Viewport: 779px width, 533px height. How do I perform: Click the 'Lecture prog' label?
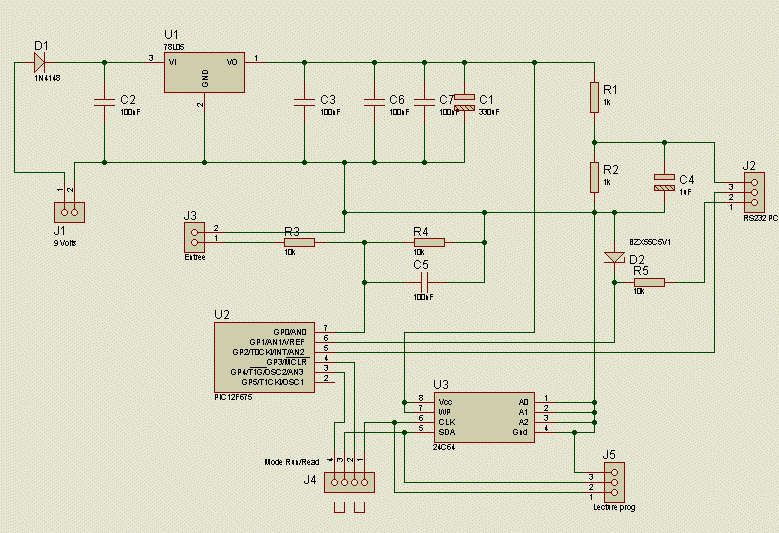(x=615, y=507)
